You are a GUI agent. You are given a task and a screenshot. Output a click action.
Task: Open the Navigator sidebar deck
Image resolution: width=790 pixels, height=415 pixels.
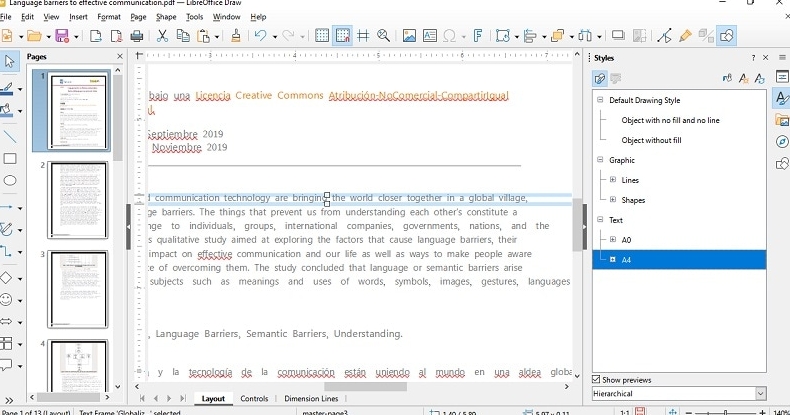pyautogui.click(x=781, y=141)
